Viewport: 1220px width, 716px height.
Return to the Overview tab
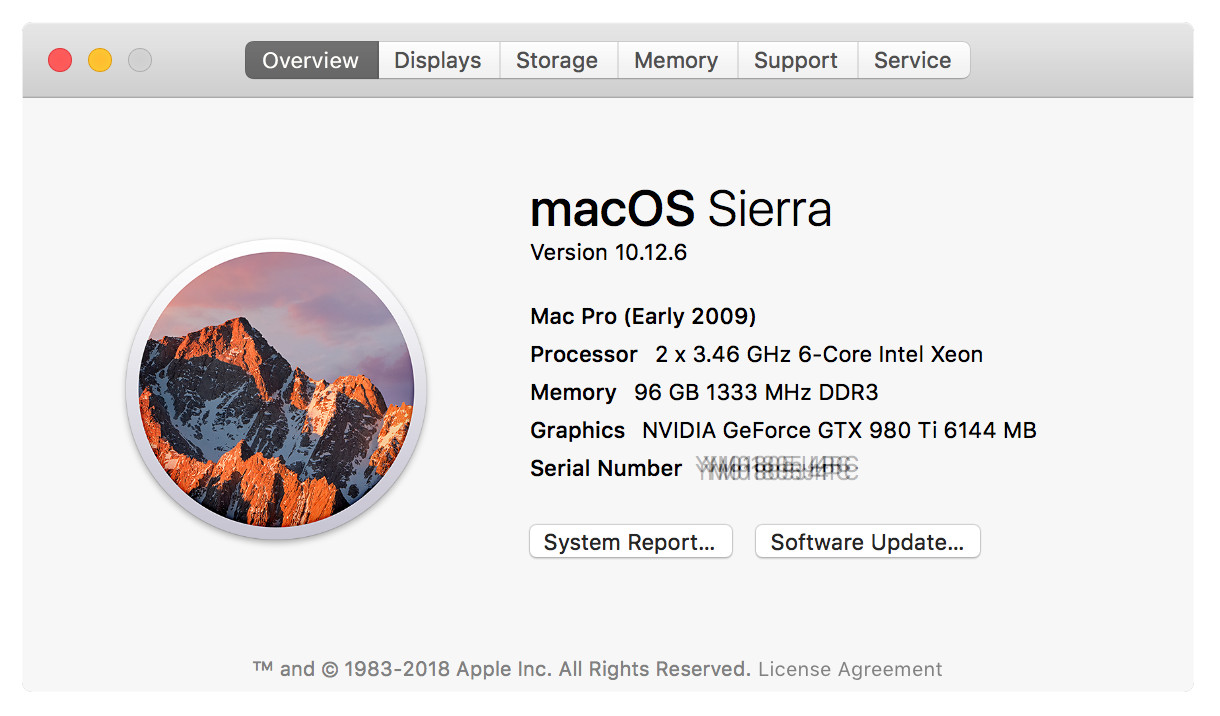(310, 60)
